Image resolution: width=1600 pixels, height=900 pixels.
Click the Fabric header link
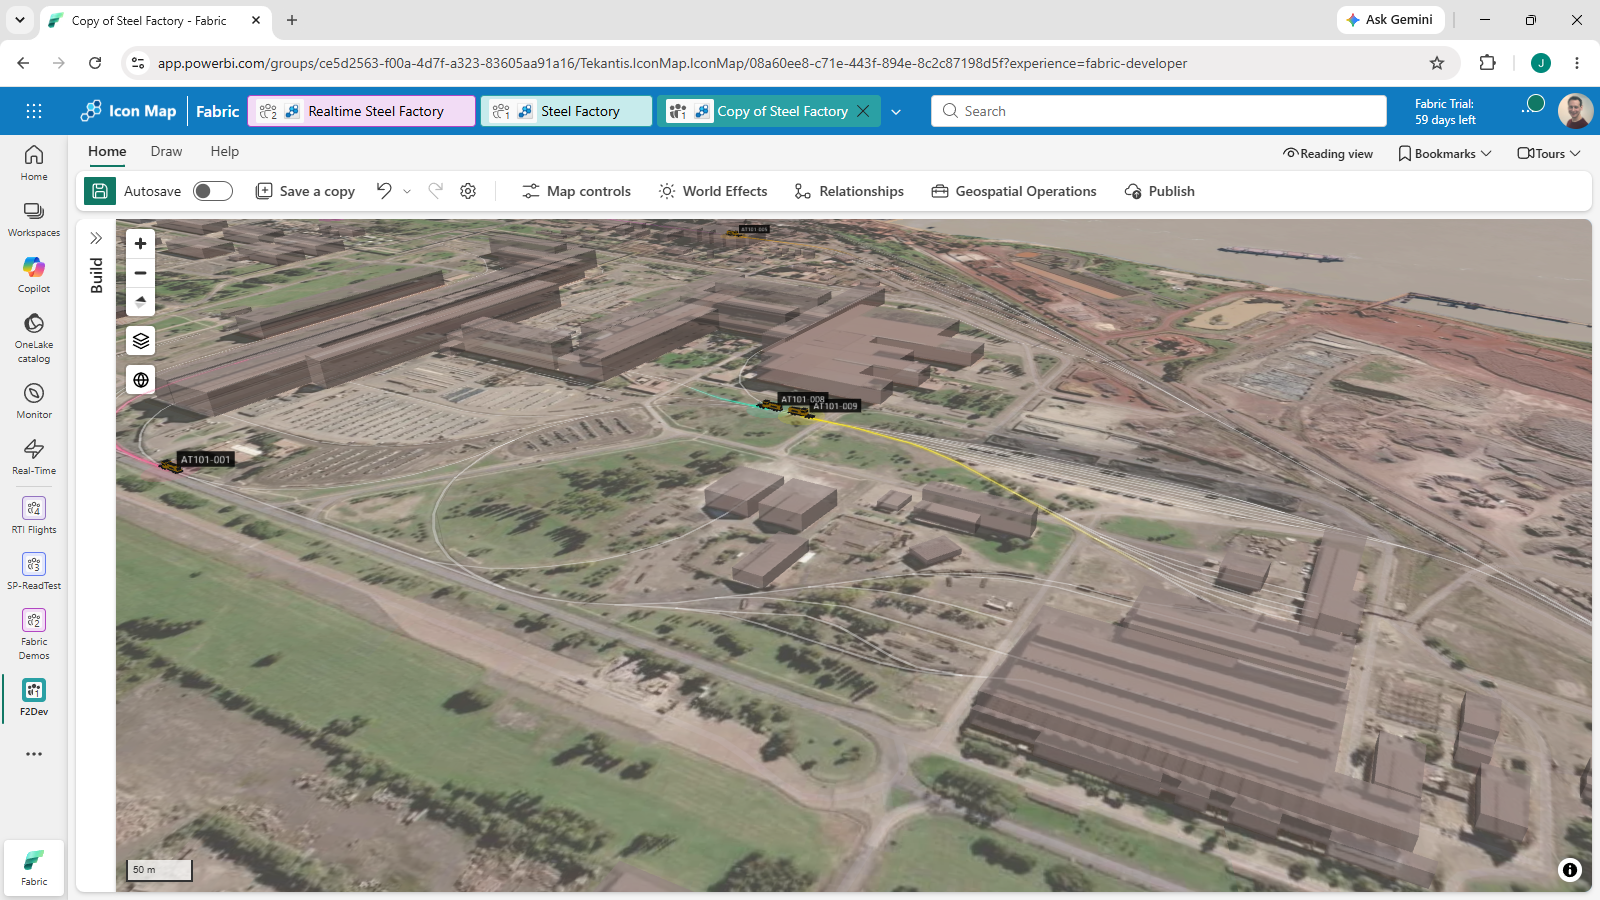217,111
